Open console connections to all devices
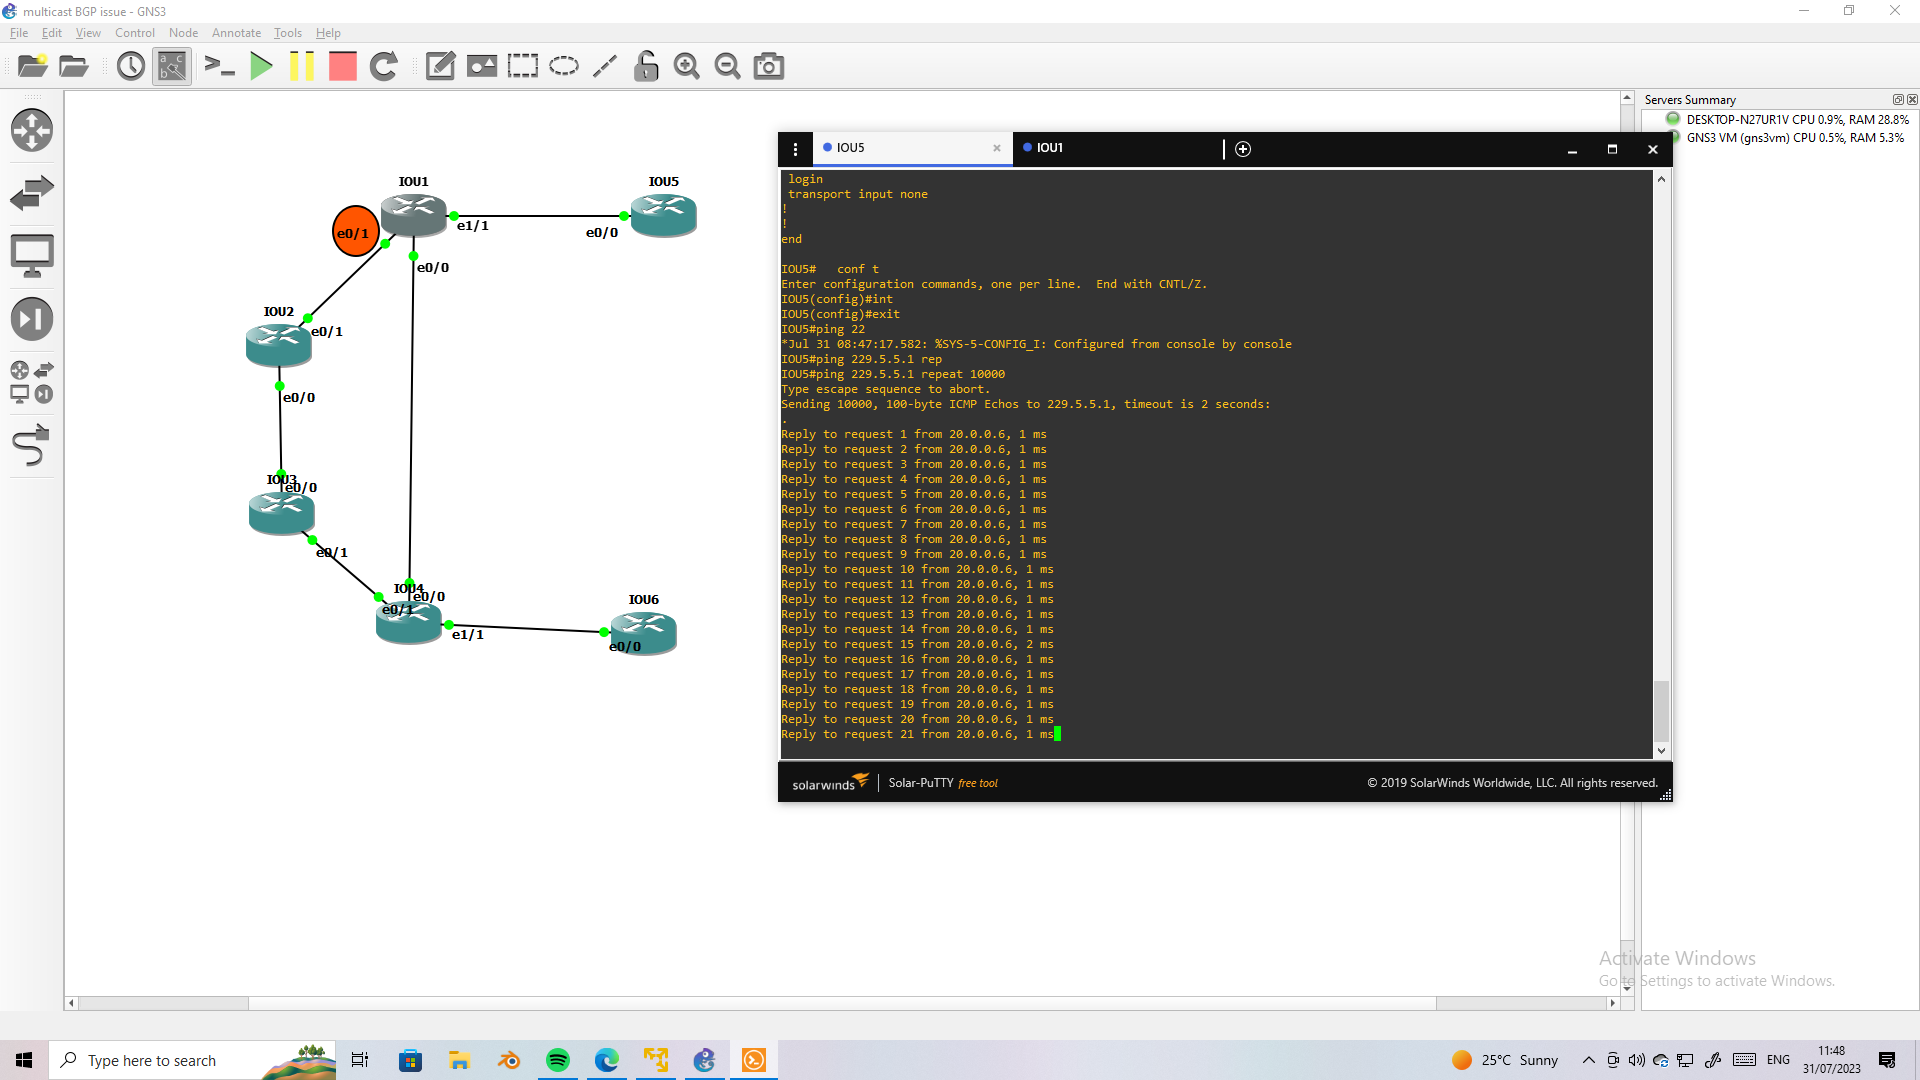Screen dimensions: 1920x1080 (x=220, y=66)
